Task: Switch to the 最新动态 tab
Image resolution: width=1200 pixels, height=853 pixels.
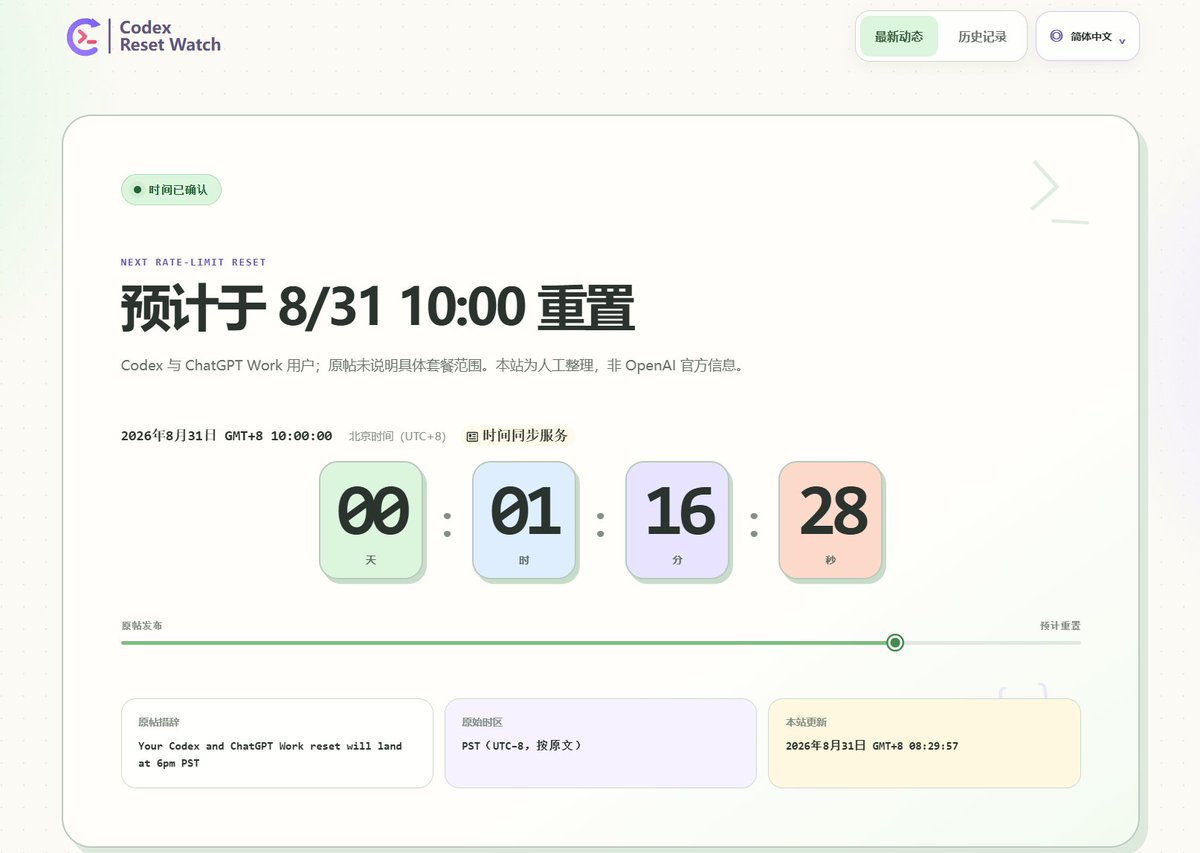Action: 899,36
